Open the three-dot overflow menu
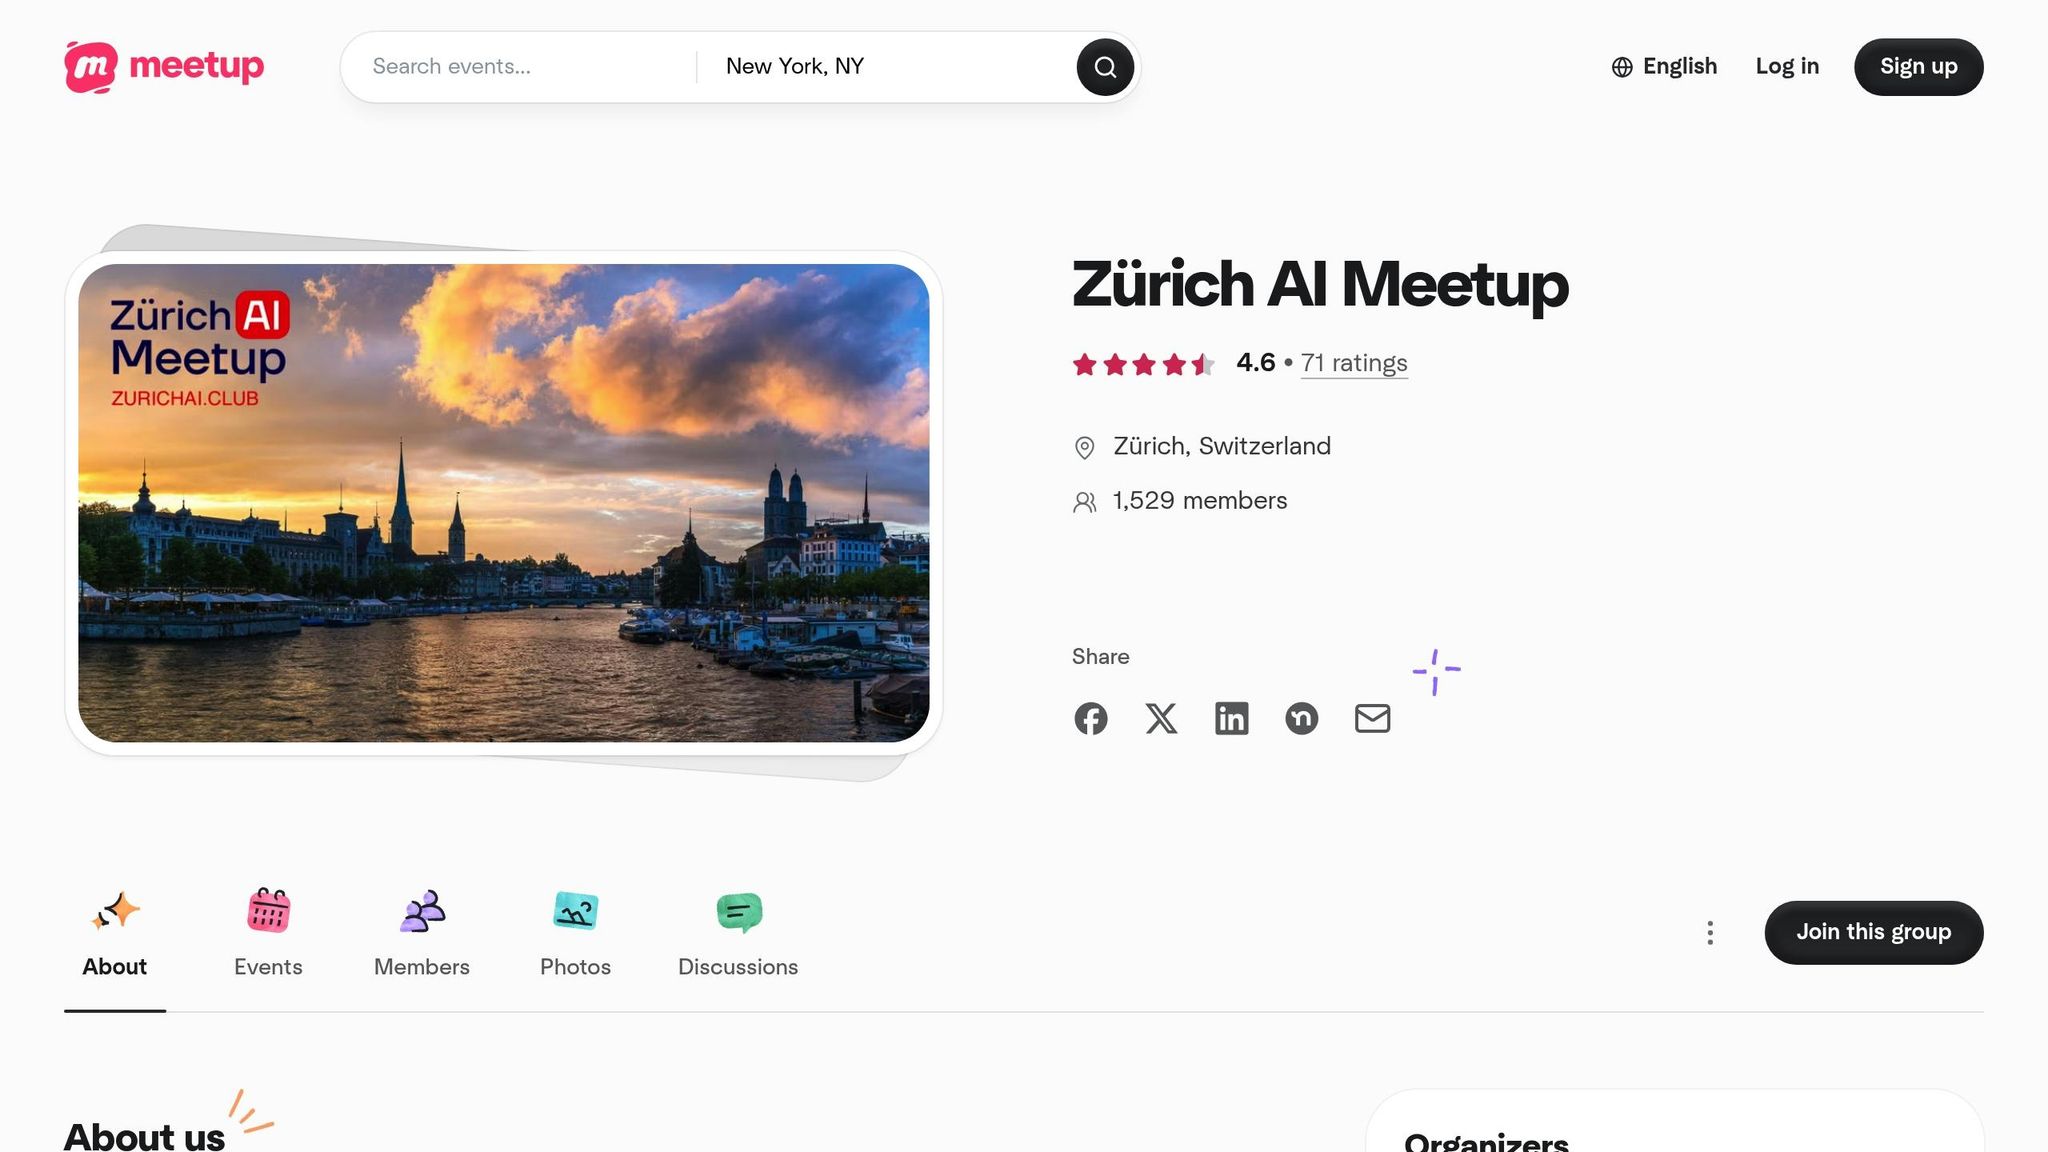2048x1152 pixels. 1710,932
